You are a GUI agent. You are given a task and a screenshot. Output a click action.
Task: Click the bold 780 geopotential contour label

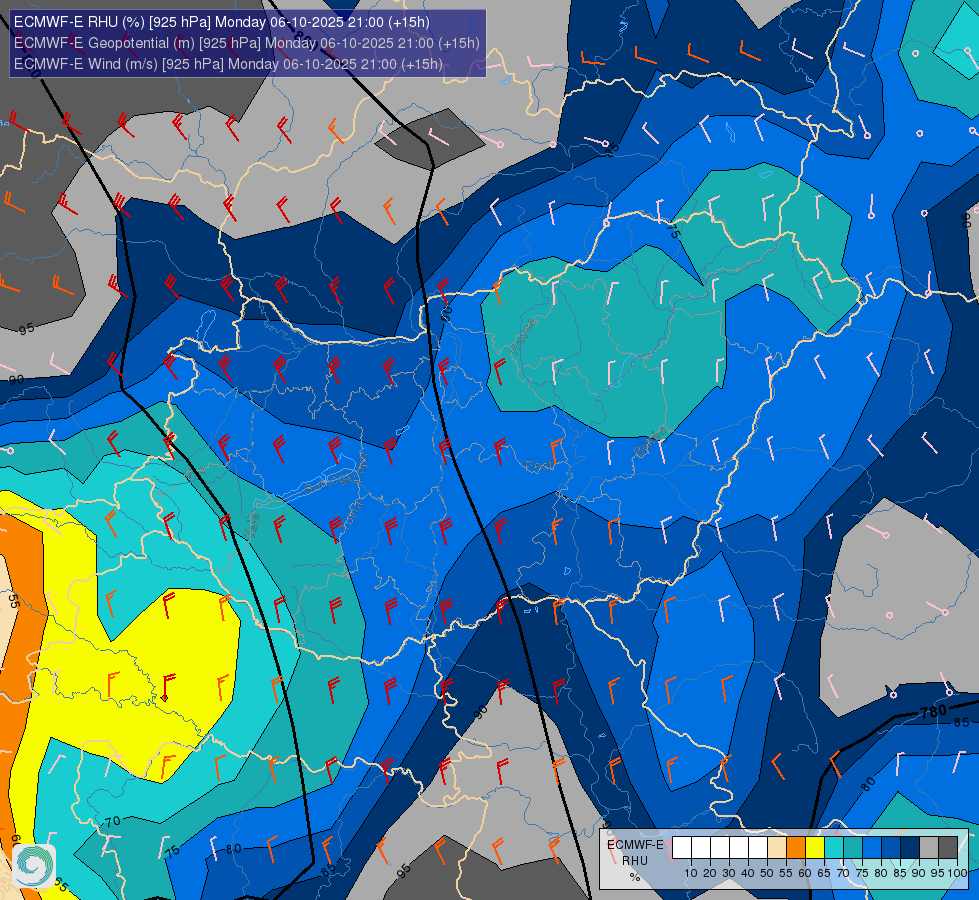pos(934,711)
